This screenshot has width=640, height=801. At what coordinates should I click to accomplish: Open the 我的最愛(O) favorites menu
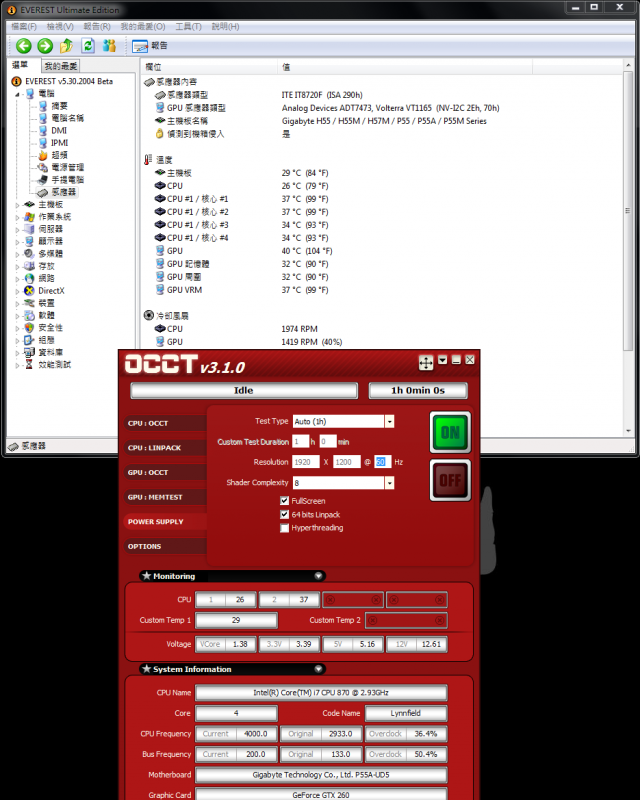coord(143,27)
